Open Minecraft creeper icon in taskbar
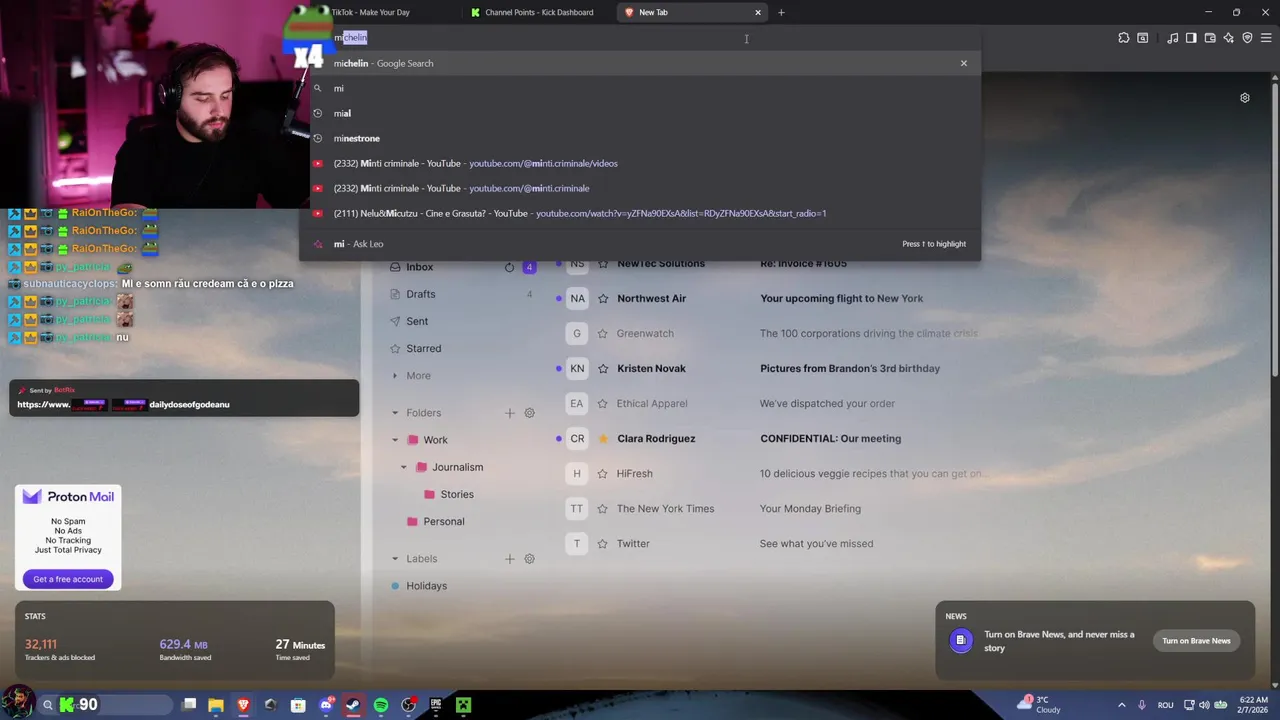The height and width of the screenshot is (720, 1280). (463, 705)
